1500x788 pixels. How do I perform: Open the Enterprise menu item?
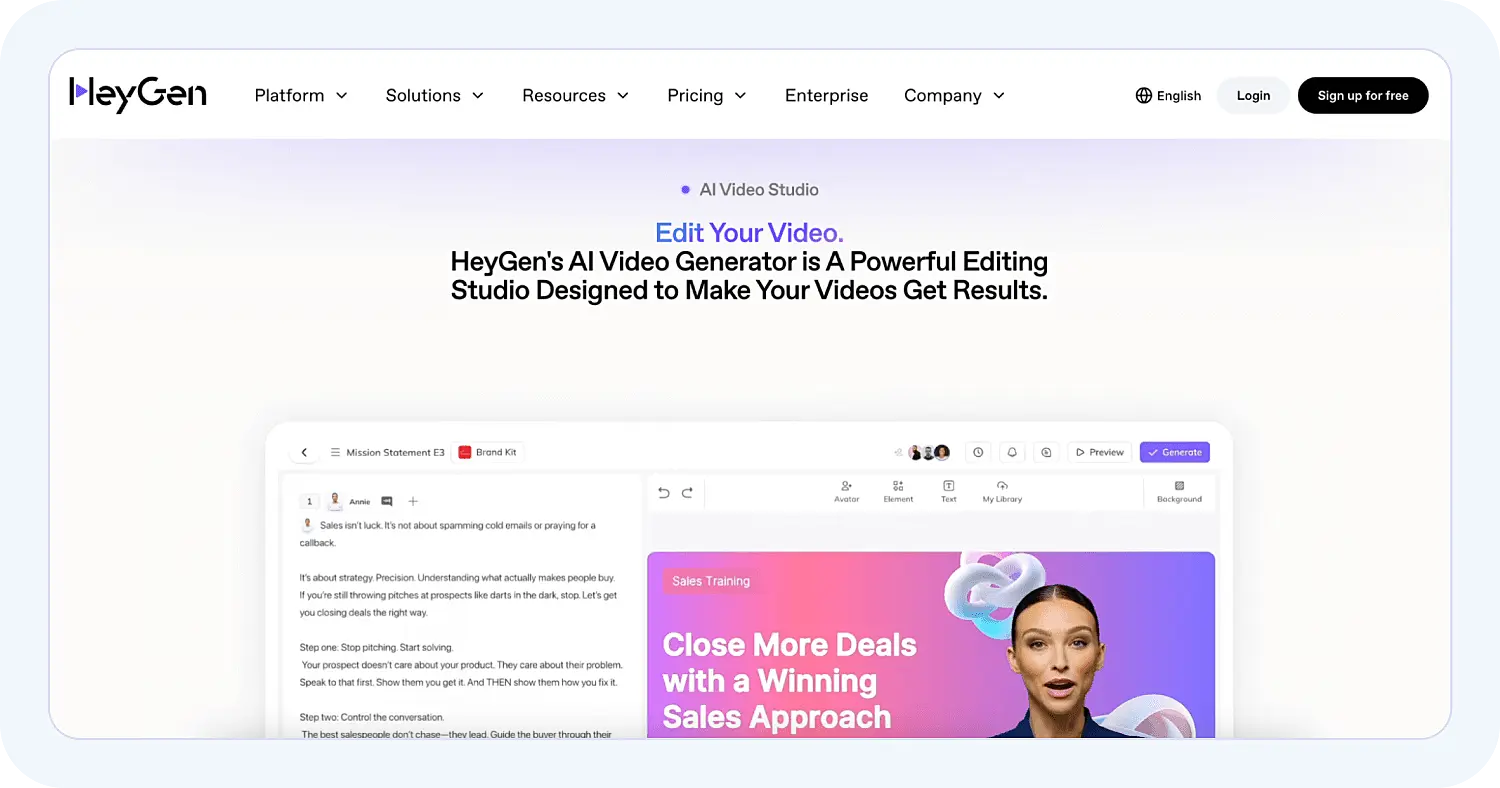826,95
